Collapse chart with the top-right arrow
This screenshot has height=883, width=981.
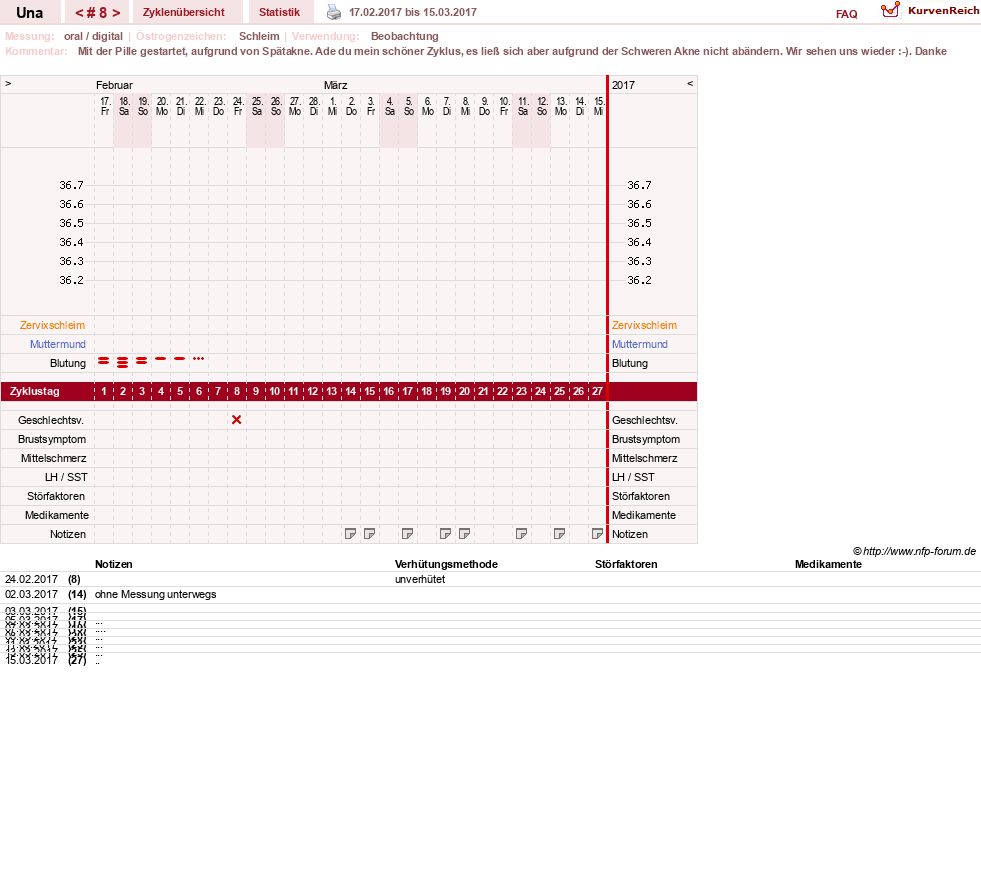click(690, 83)
